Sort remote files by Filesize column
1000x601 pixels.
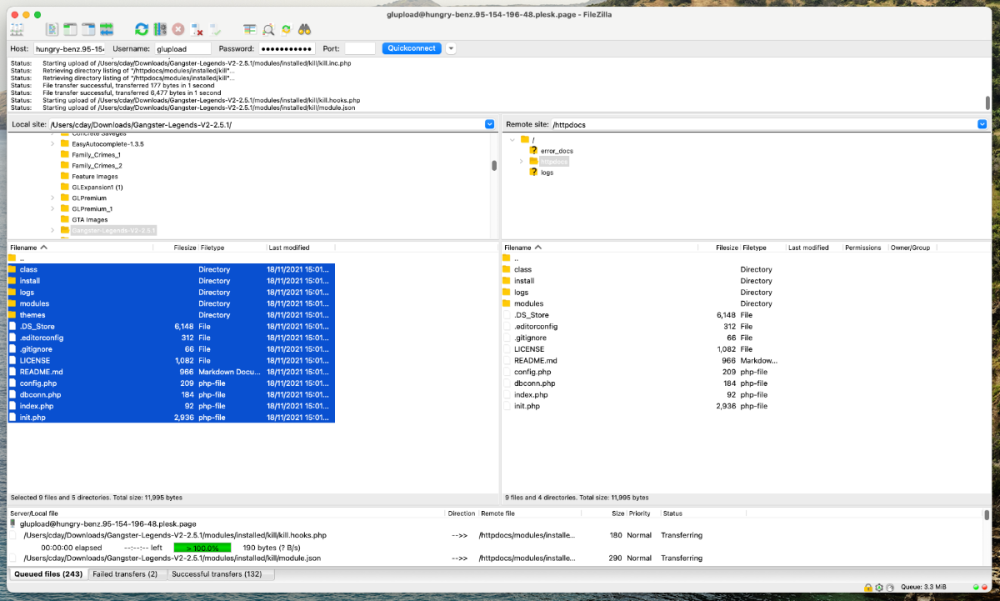click(x=725, y=247)
